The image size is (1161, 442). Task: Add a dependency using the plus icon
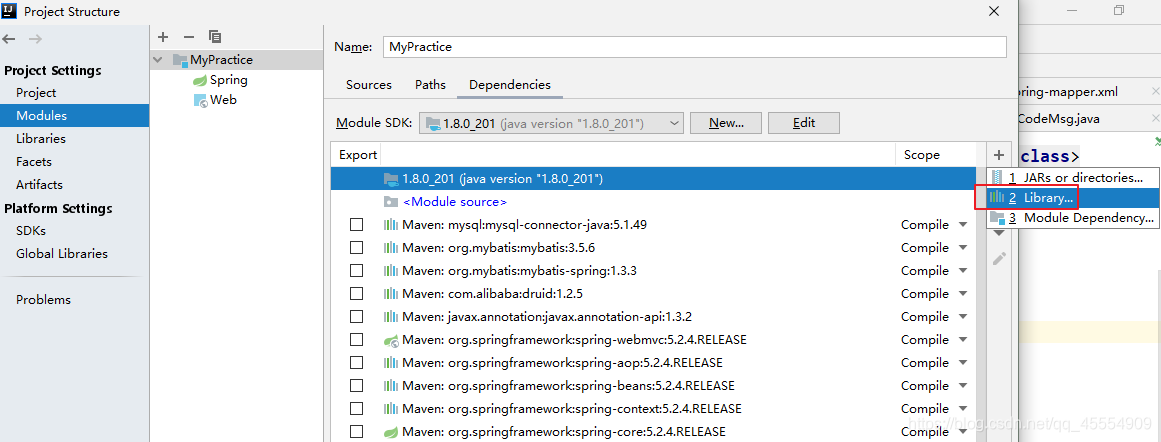click(x=999, y=155)
